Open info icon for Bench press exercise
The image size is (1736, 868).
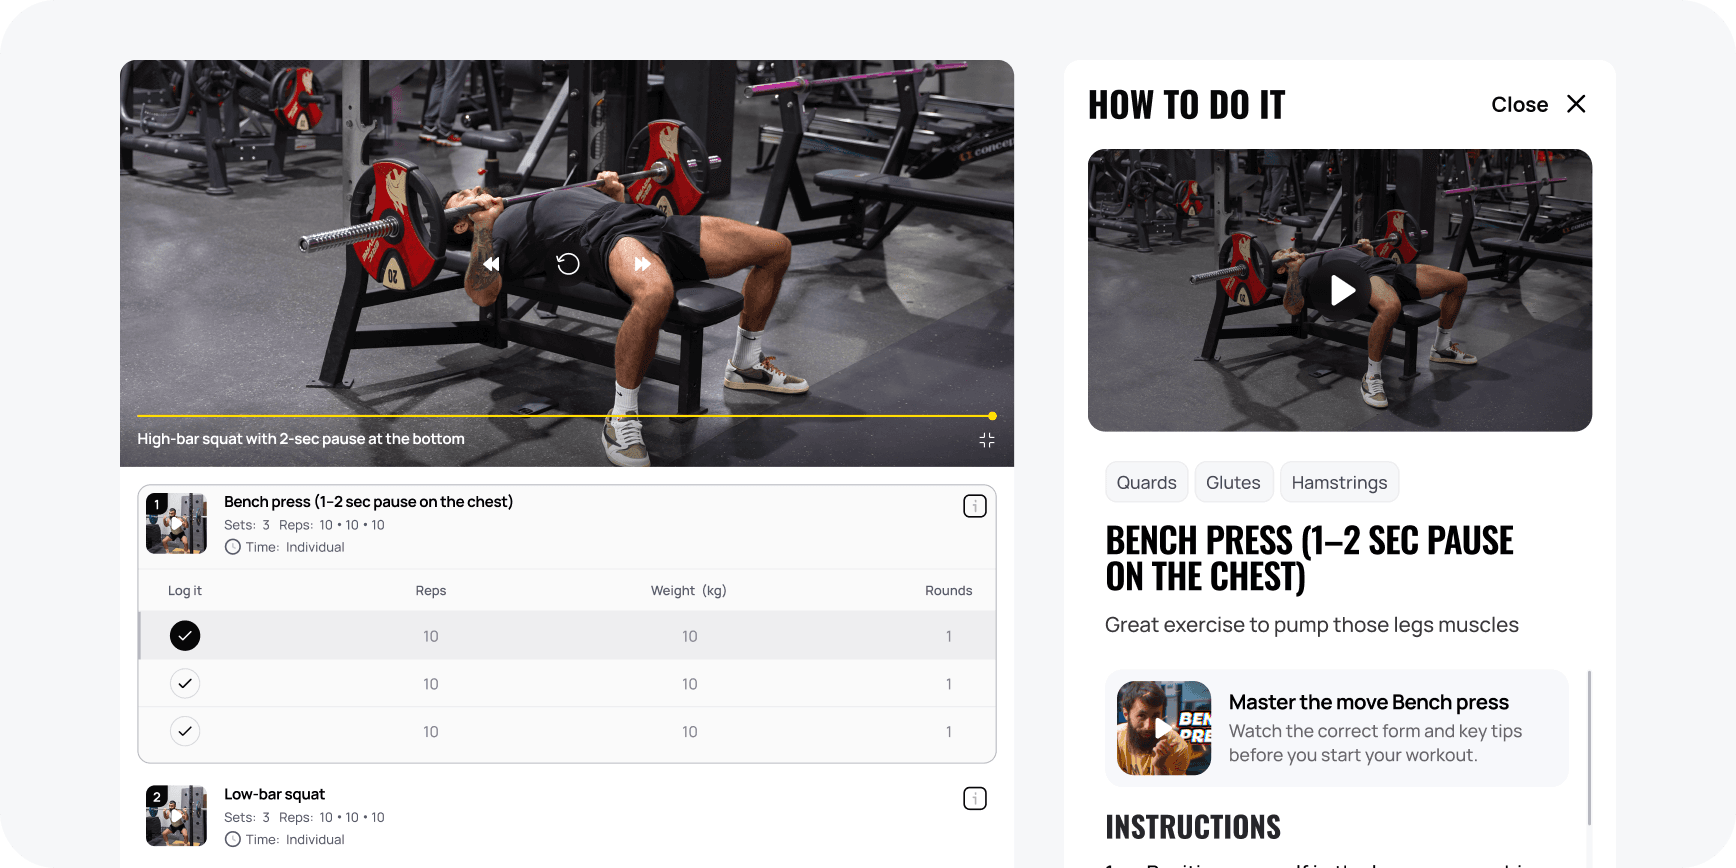coord(975,506)
